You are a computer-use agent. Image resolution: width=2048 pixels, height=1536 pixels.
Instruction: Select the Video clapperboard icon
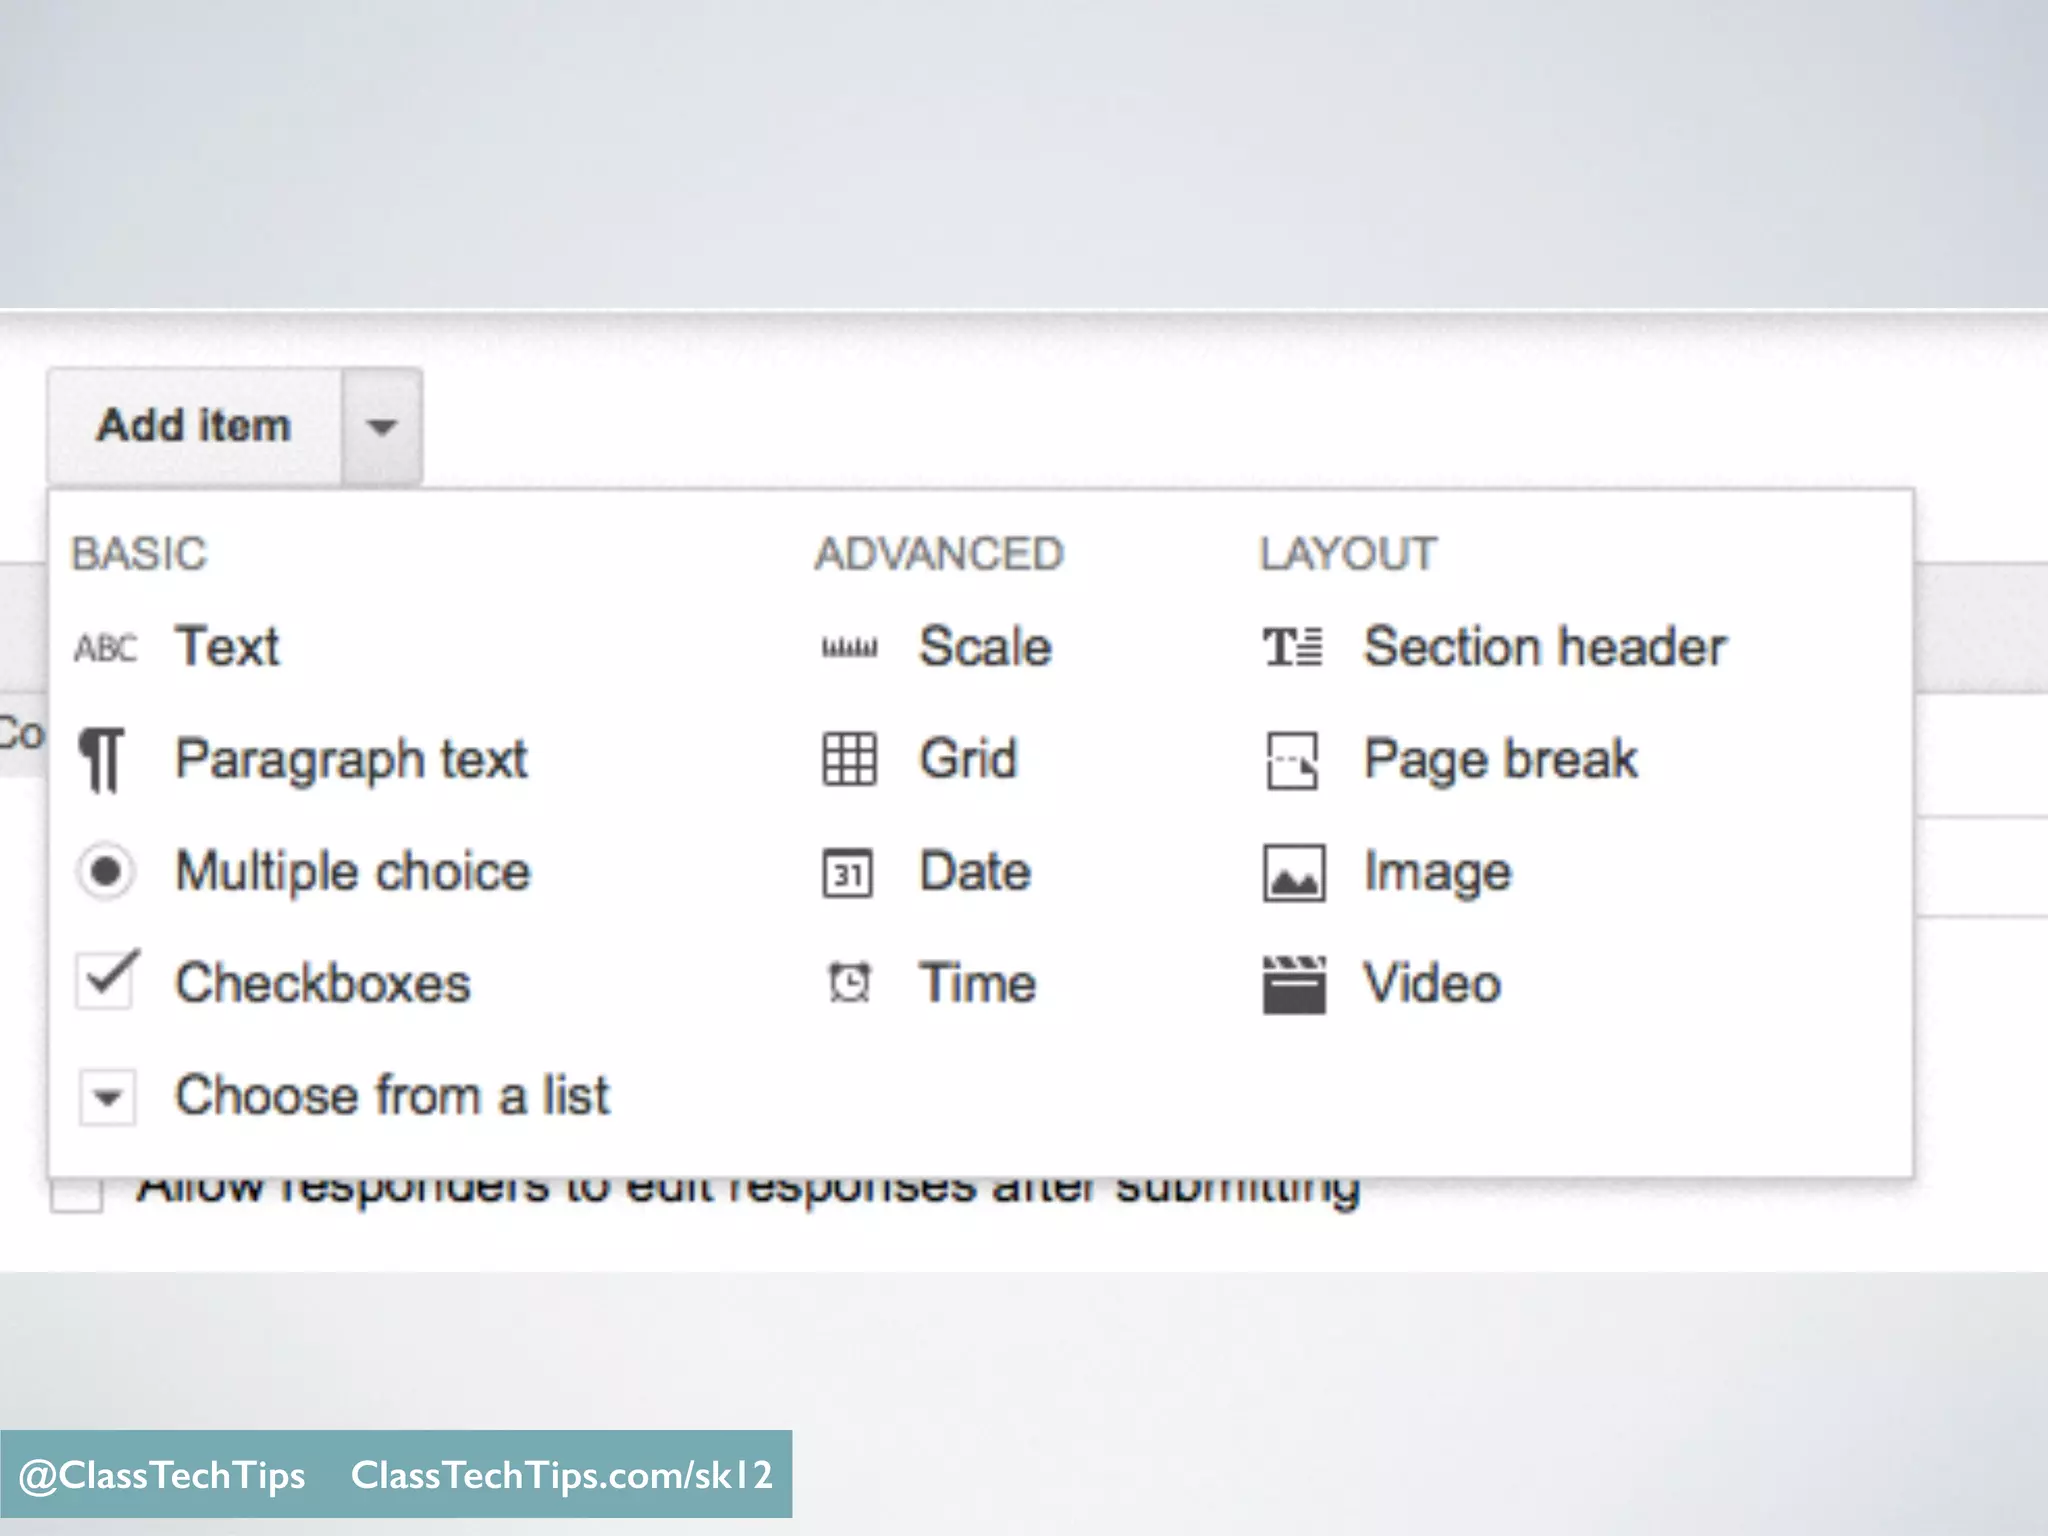(x=1293, y=985)
